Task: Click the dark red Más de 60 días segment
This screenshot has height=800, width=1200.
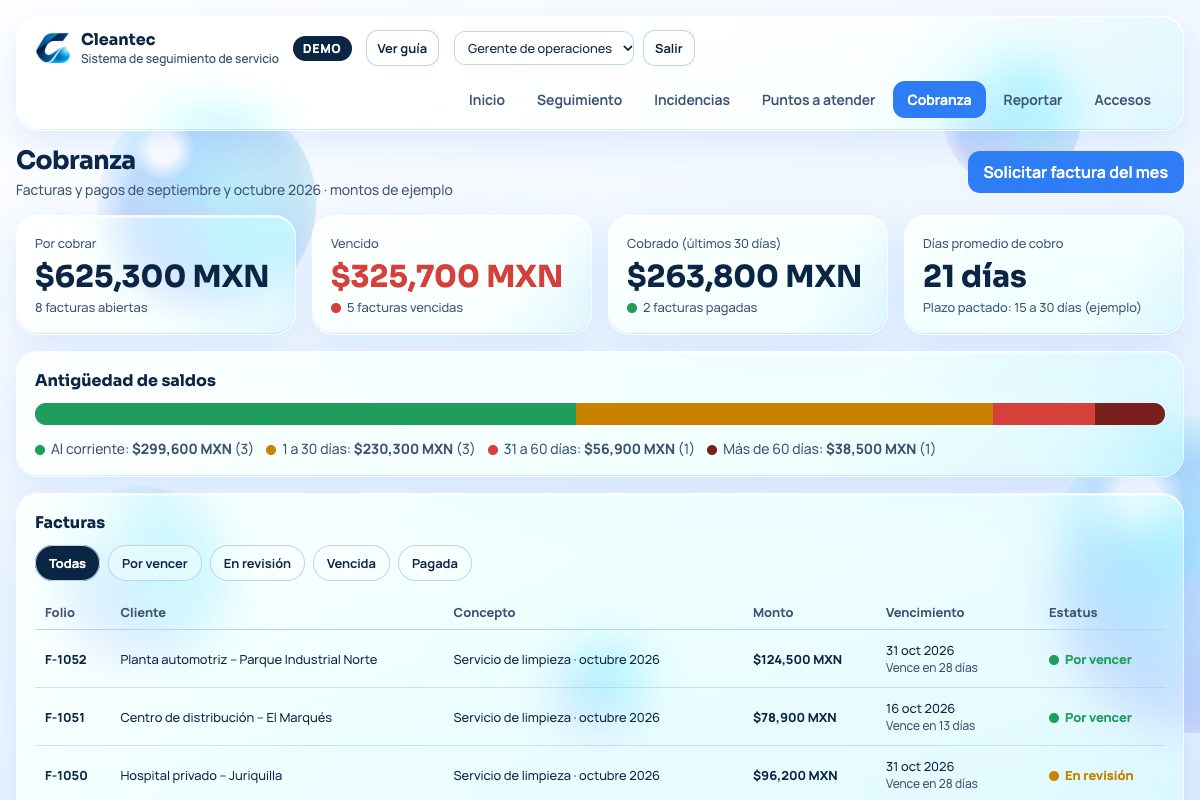Action: [1130, 414]
